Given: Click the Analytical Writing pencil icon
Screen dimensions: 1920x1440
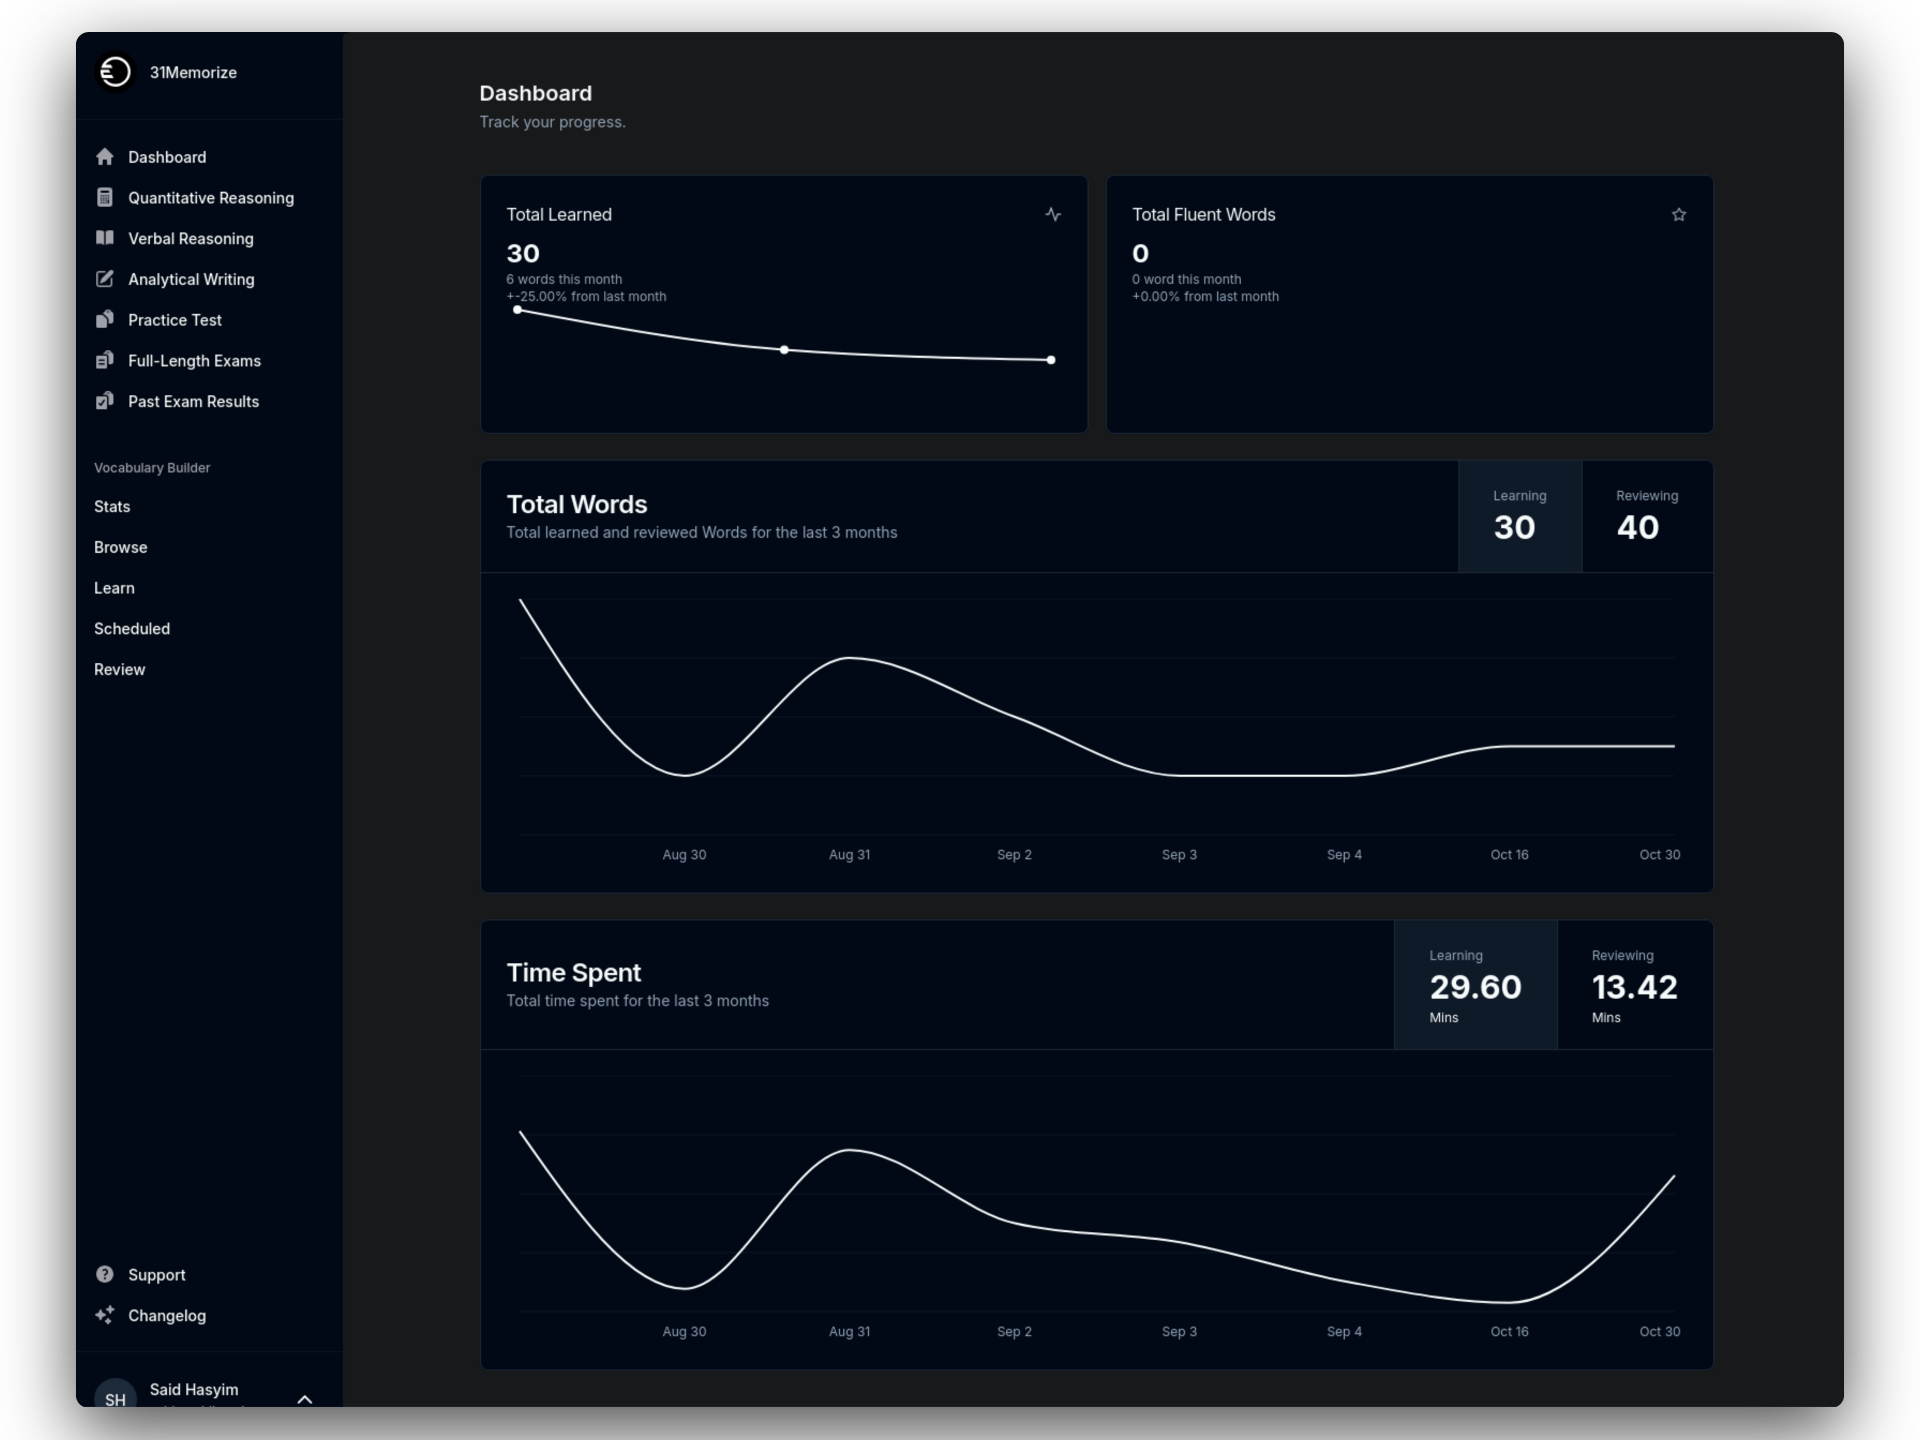Looking at the screenshot, I should [105, 279].
